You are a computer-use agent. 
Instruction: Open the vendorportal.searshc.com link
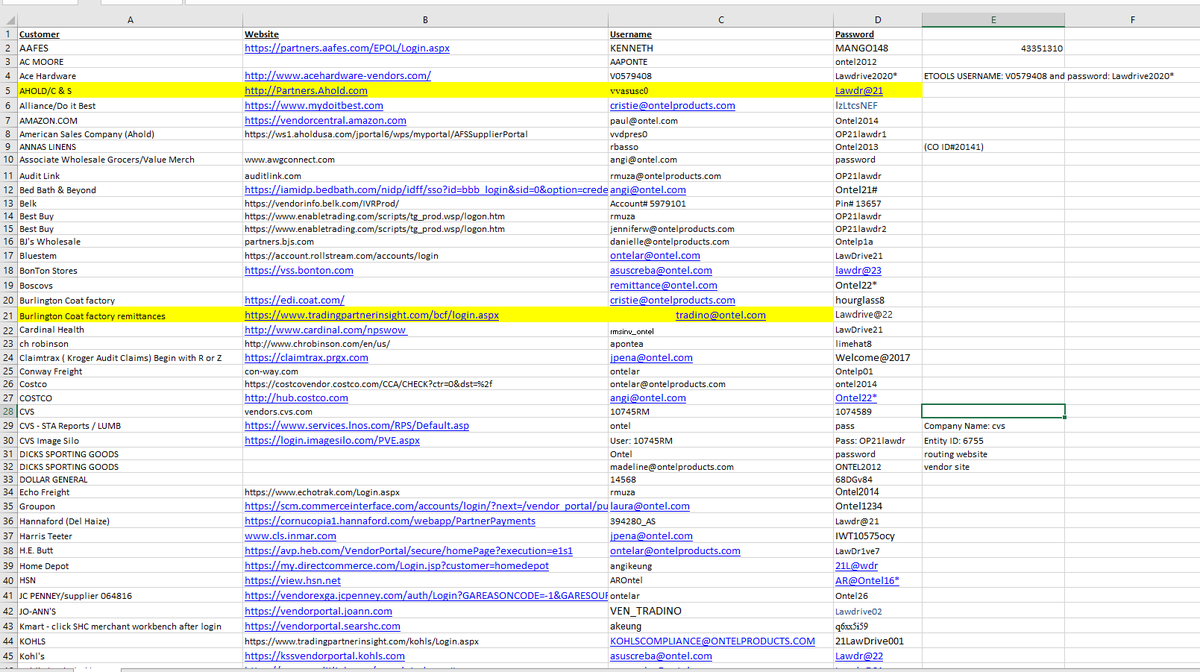coord(323,626)
